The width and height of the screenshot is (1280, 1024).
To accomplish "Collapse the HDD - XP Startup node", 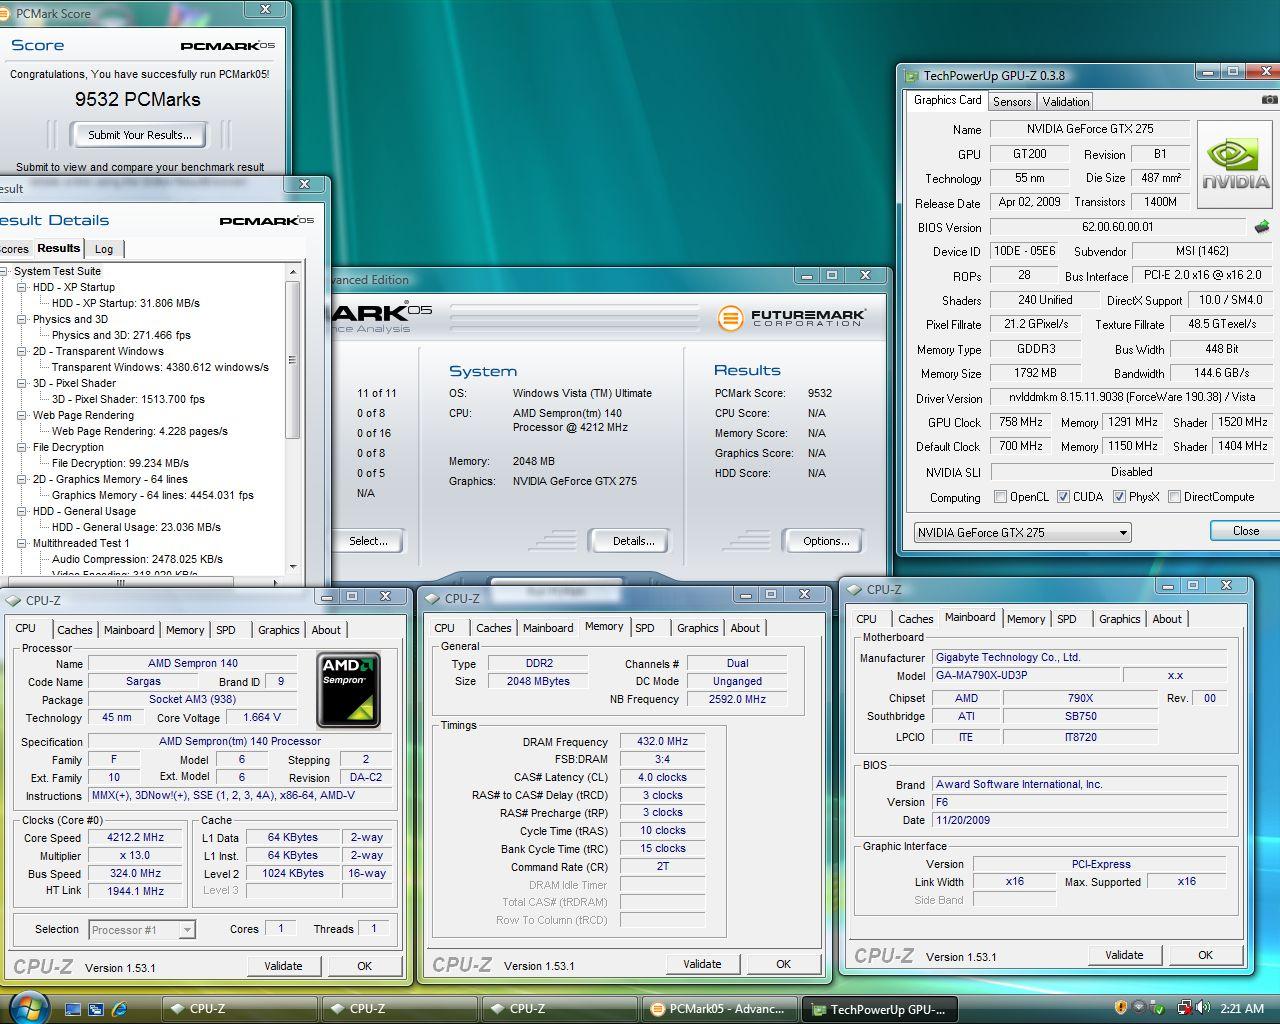I will point(22,287).
